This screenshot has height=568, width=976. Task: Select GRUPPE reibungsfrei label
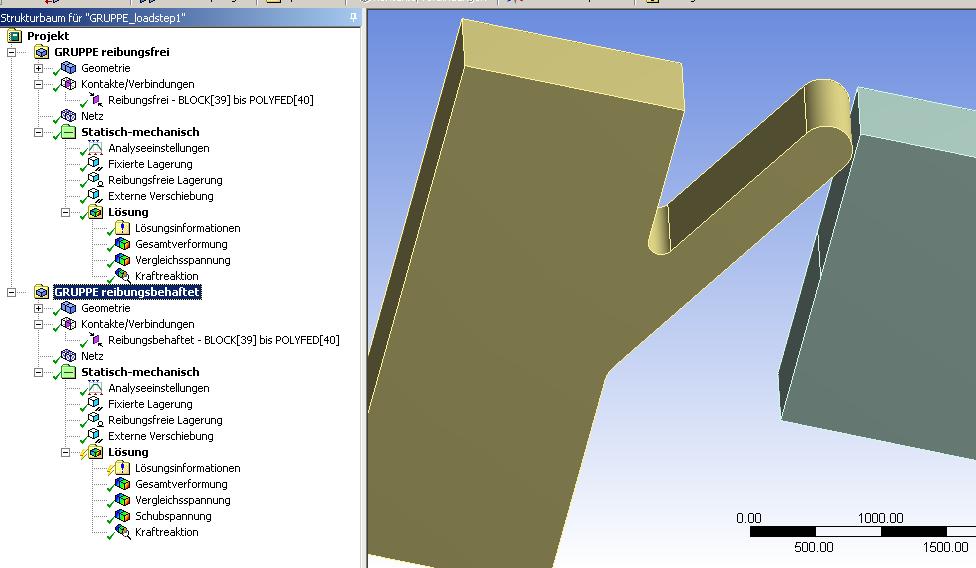coord(111,52)
